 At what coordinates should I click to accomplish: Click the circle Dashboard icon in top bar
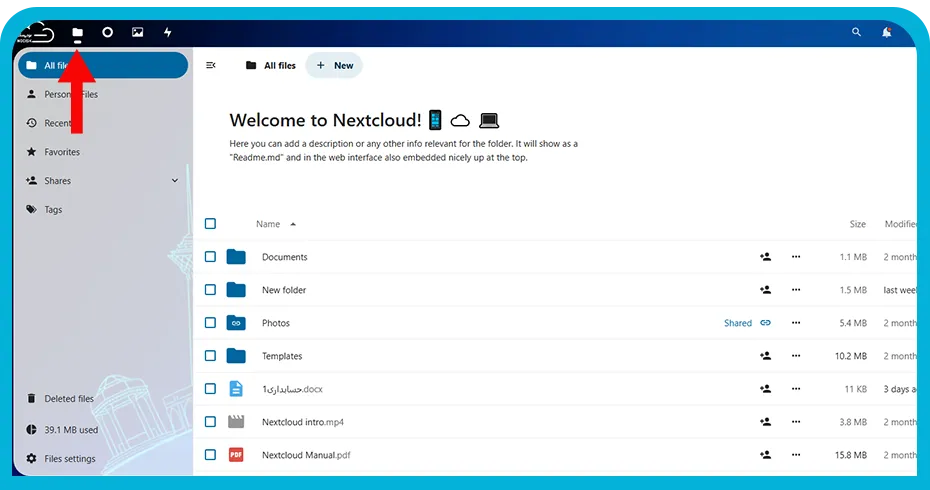pos(107,32)
